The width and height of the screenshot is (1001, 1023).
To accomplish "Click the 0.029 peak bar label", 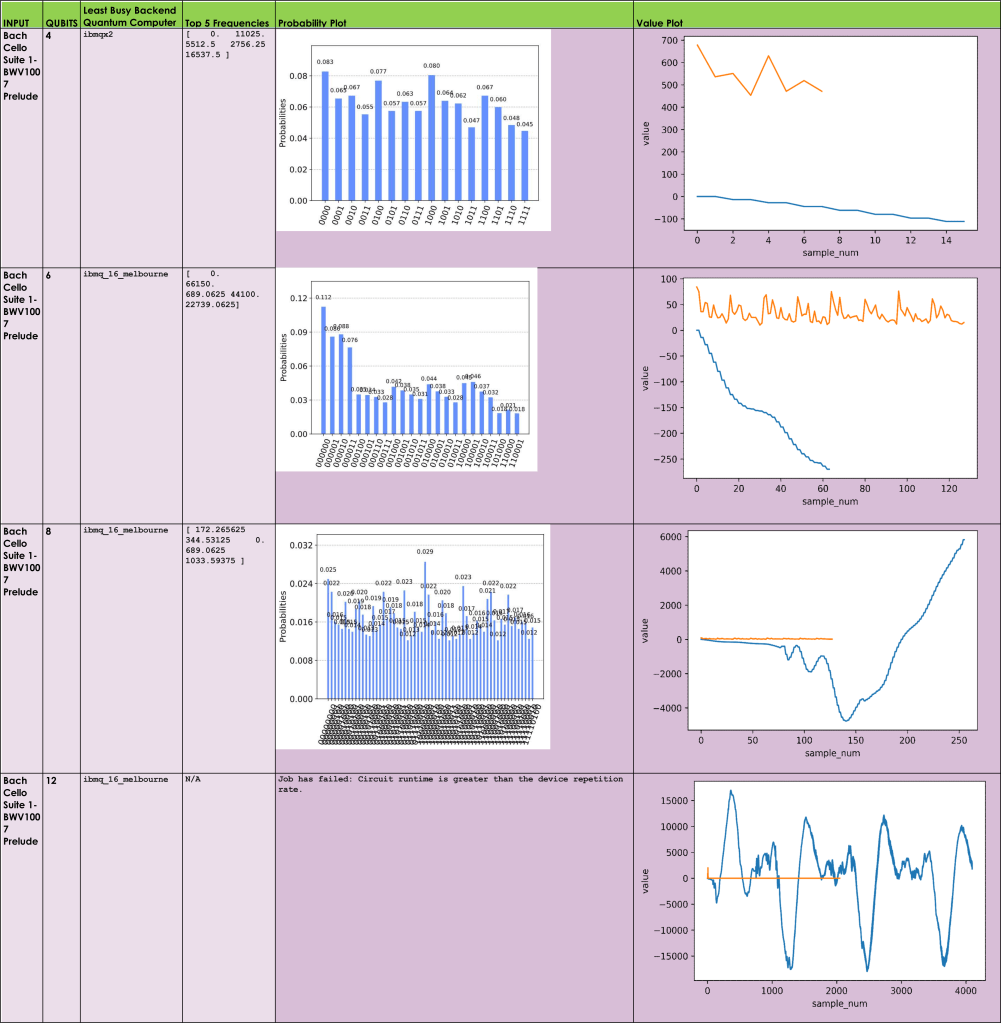I will click(x=425, y=552).
